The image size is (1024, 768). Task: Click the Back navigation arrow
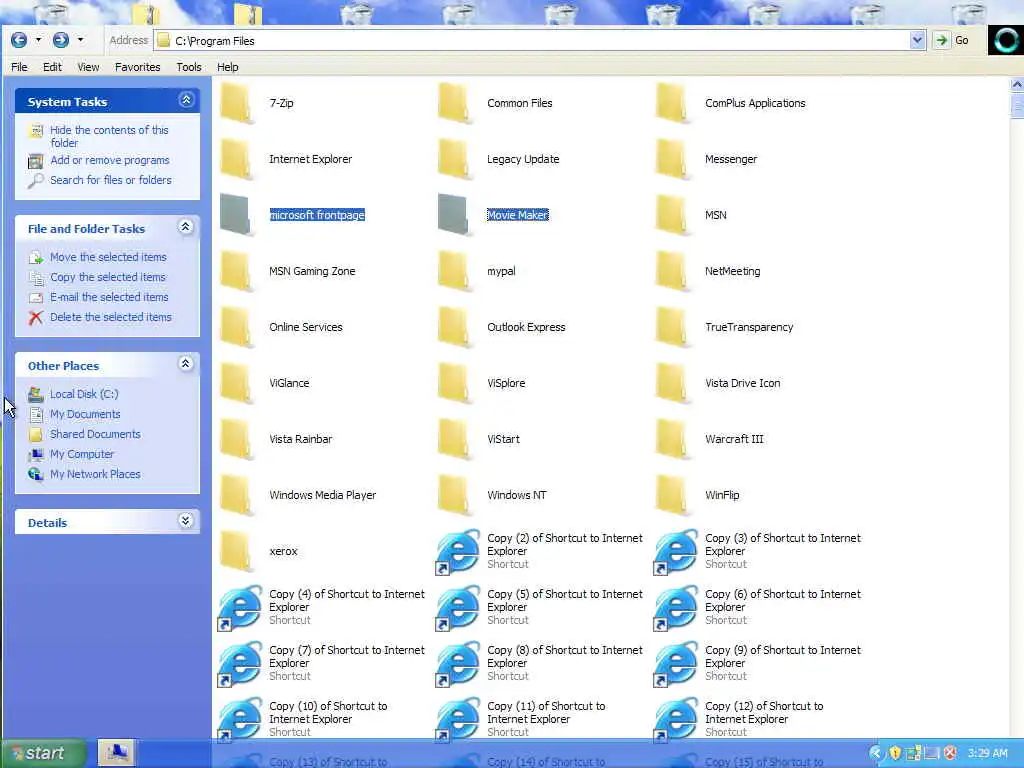(x=19, y=40)
